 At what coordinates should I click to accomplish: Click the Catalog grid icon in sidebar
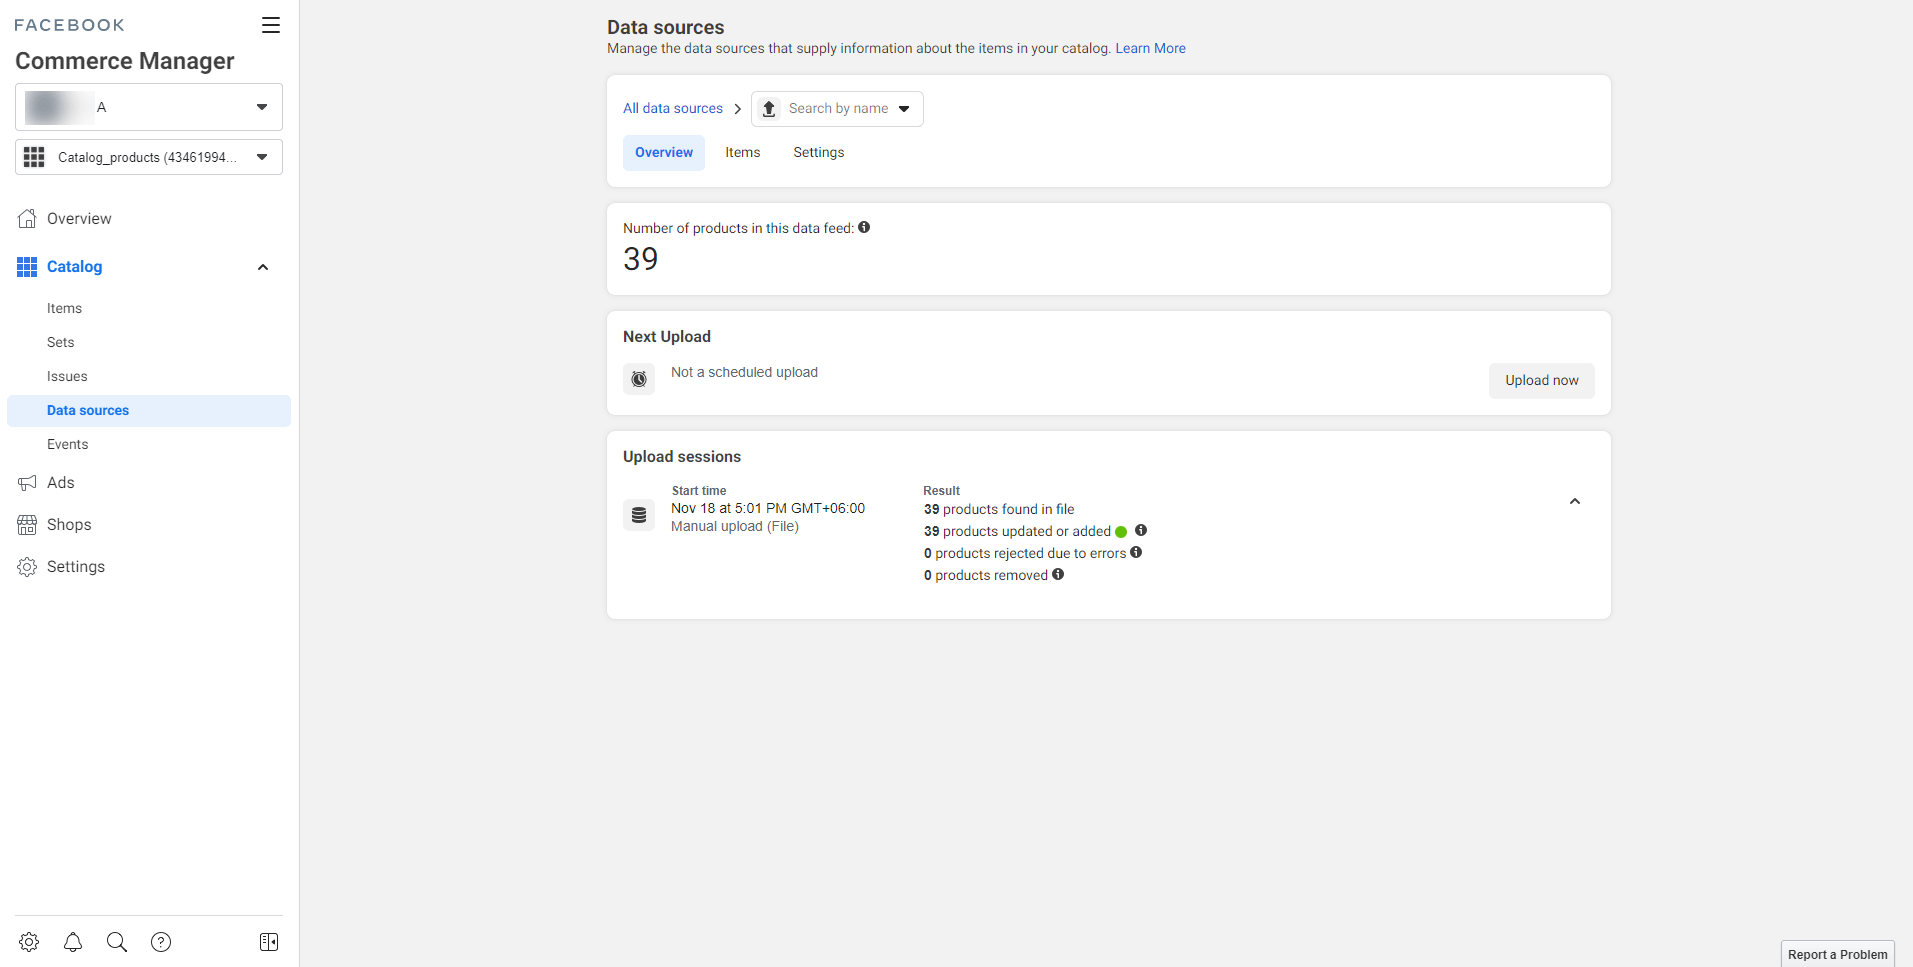[x=27, y=267]
